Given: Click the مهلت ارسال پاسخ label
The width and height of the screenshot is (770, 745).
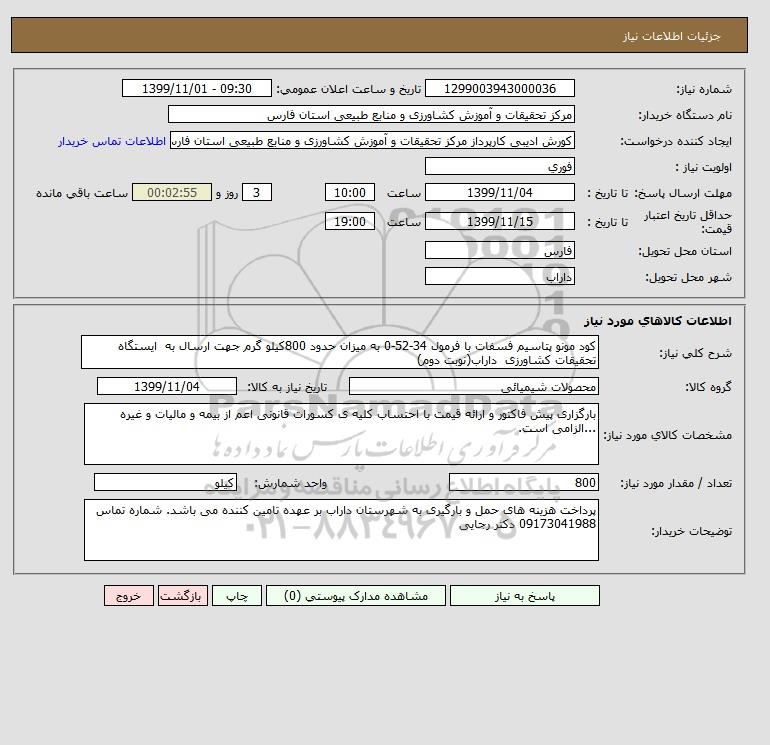Looking at the screenshot, I should point(683,193).
